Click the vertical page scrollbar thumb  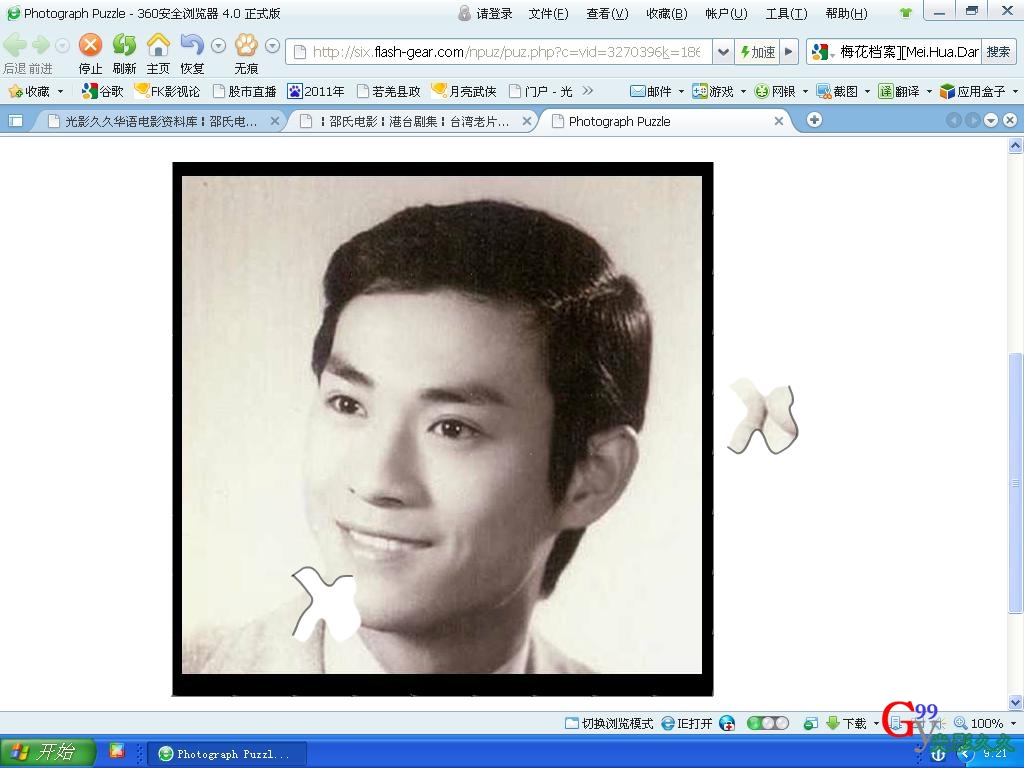[1016, 480]
